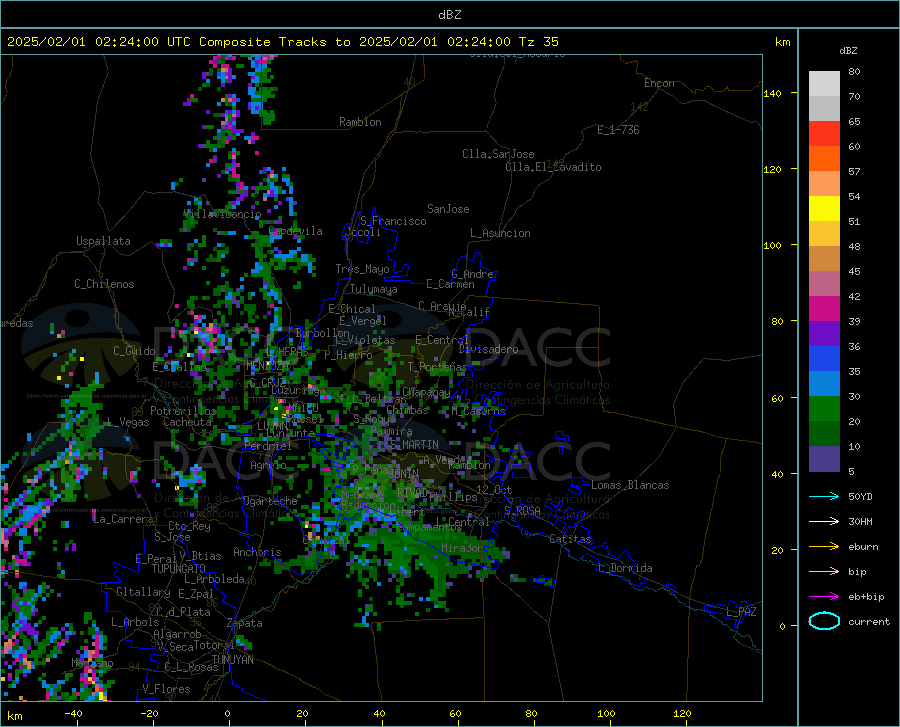Click the dBZ title at top center
This screenshot has width=900, height=727.
[449, 15]
